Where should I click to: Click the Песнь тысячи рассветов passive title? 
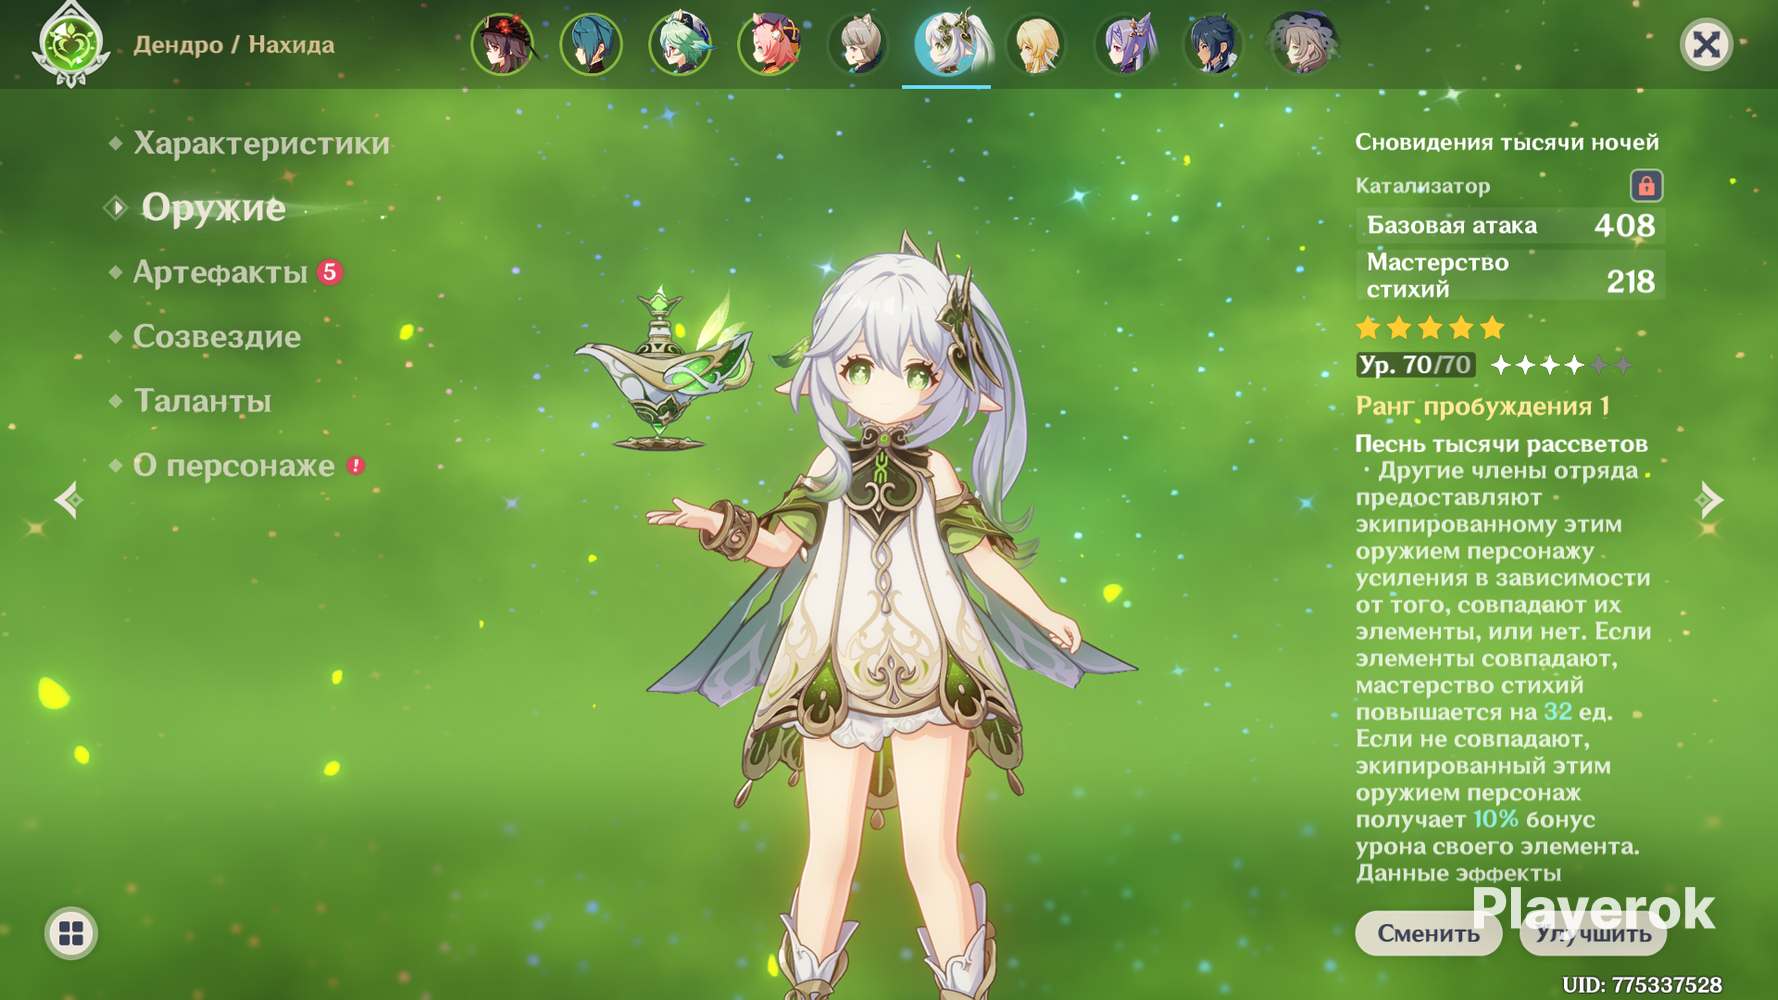pyautogui.click(x=1501, y=443)
